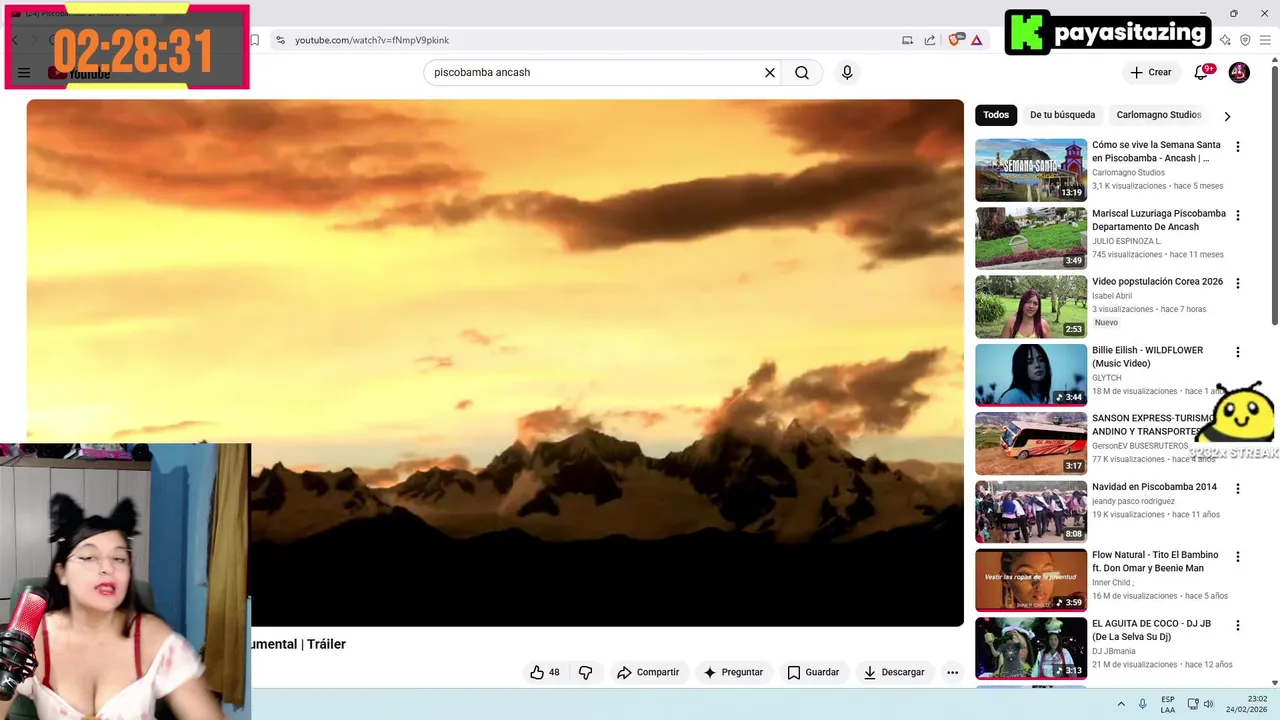Dislike the video with thumbs down
Viewport: 1280px width, 720px height.
(586, 672)
